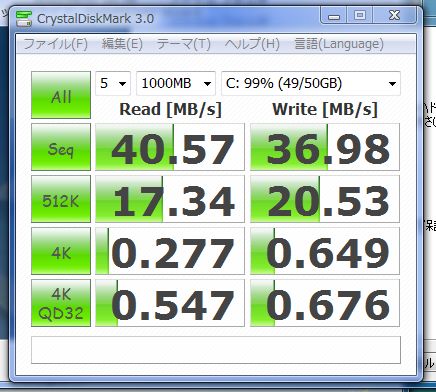Start the 4K QD32 benchmark test
436x392 pixels.
(61, 303)
